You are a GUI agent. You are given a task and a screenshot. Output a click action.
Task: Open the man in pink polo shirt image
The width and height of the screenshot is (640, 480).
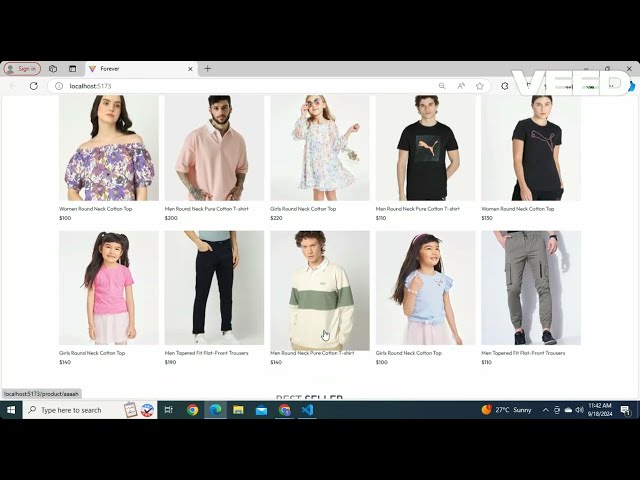pos(214,148)
